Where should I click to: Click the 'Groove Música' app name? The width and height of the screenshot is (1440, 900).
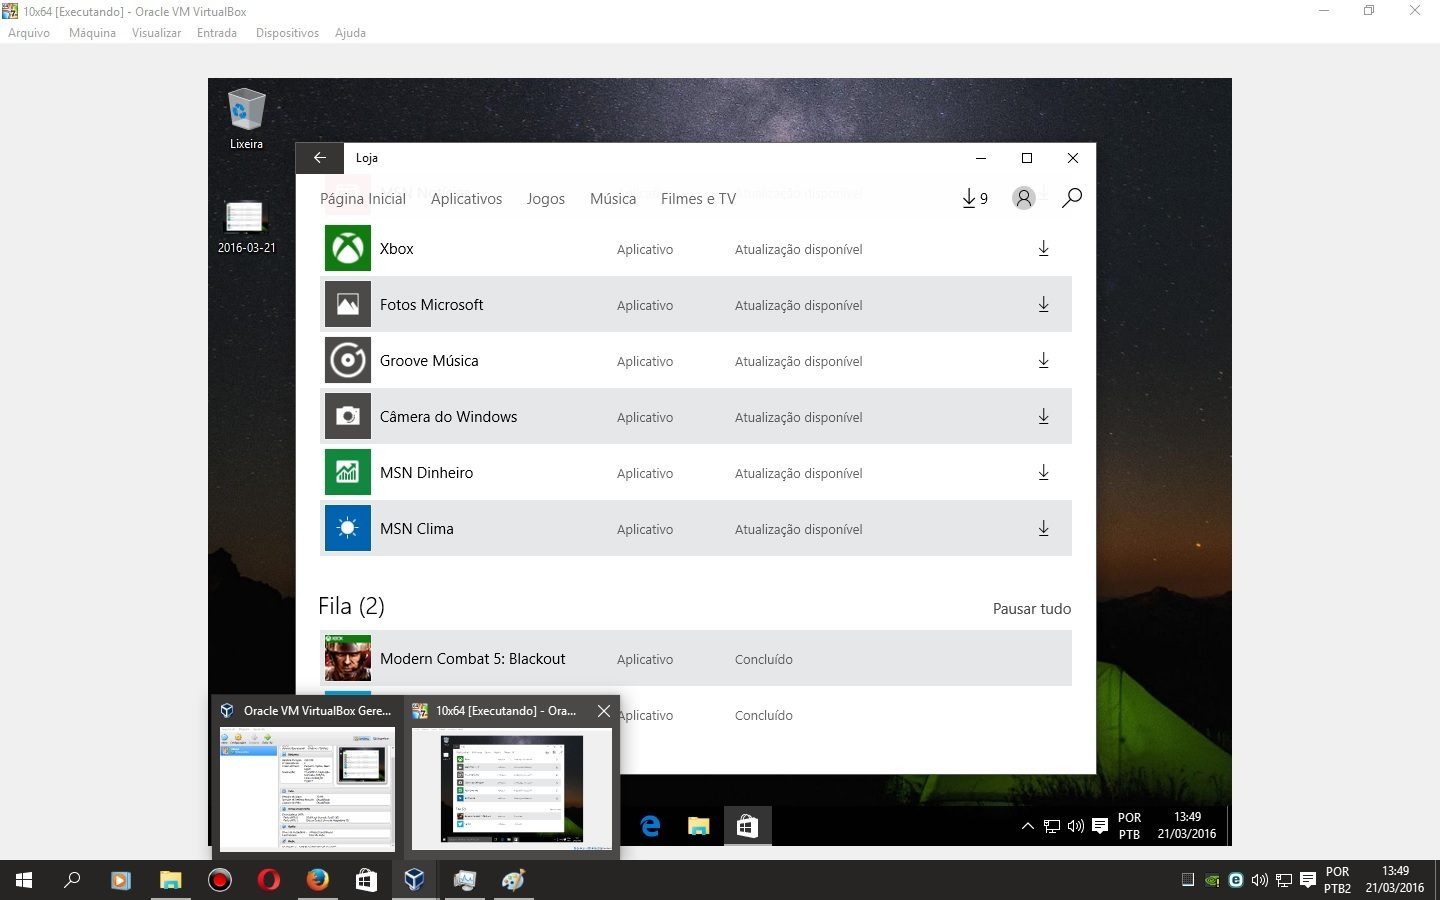429,361
